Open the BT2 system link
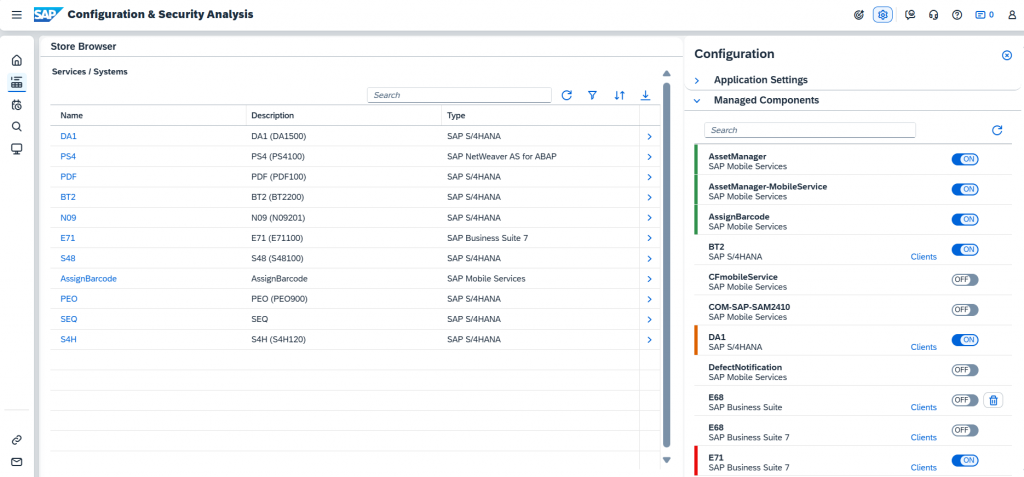 click(69, 197)
